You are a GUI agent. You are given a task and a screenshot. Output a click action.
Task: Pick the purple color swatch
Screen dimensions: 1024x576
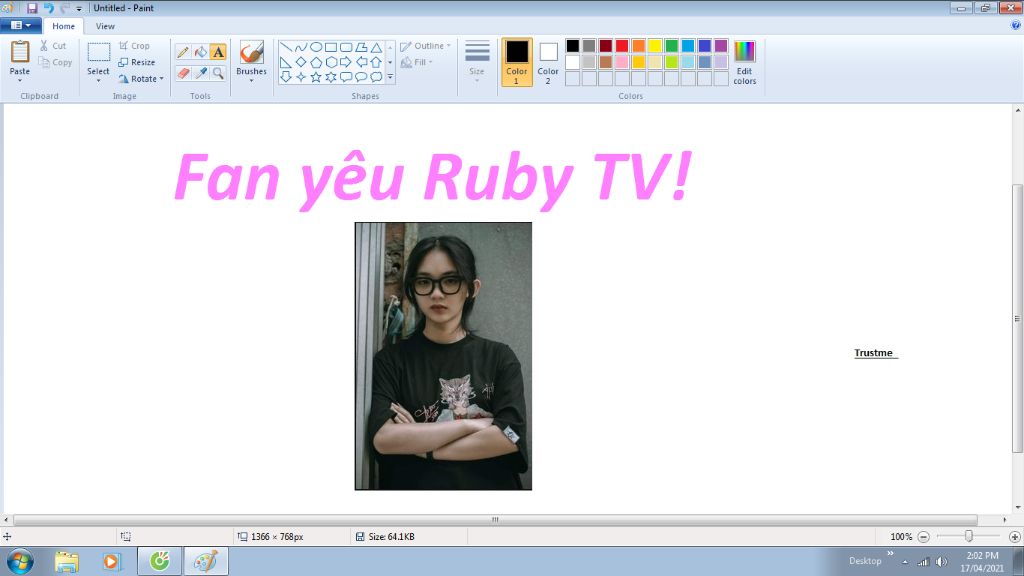click(721, 46)
